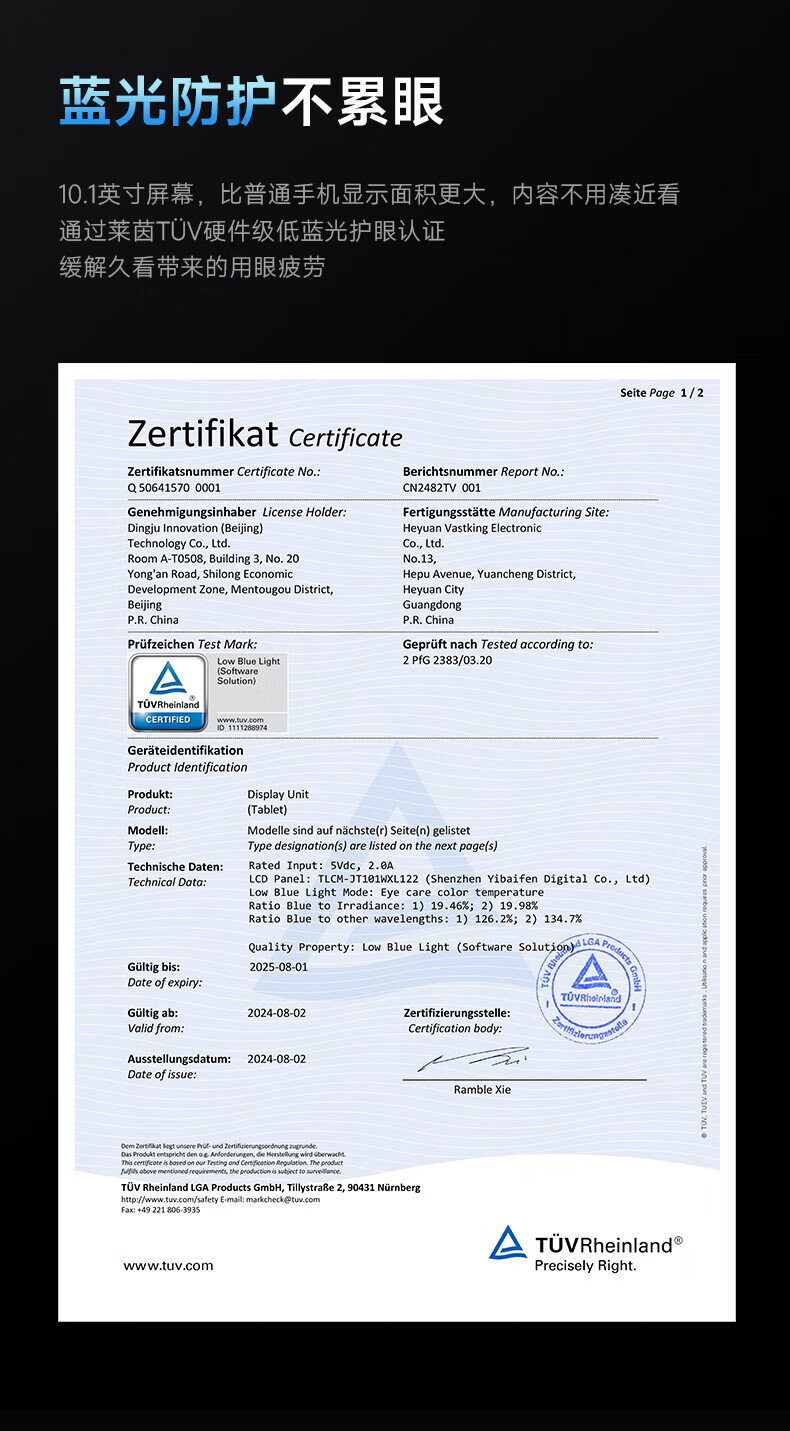Click the expiry date 2025-08-01
The width and height of the screenshot is (790, 1431).
click(x=278, y=967)
